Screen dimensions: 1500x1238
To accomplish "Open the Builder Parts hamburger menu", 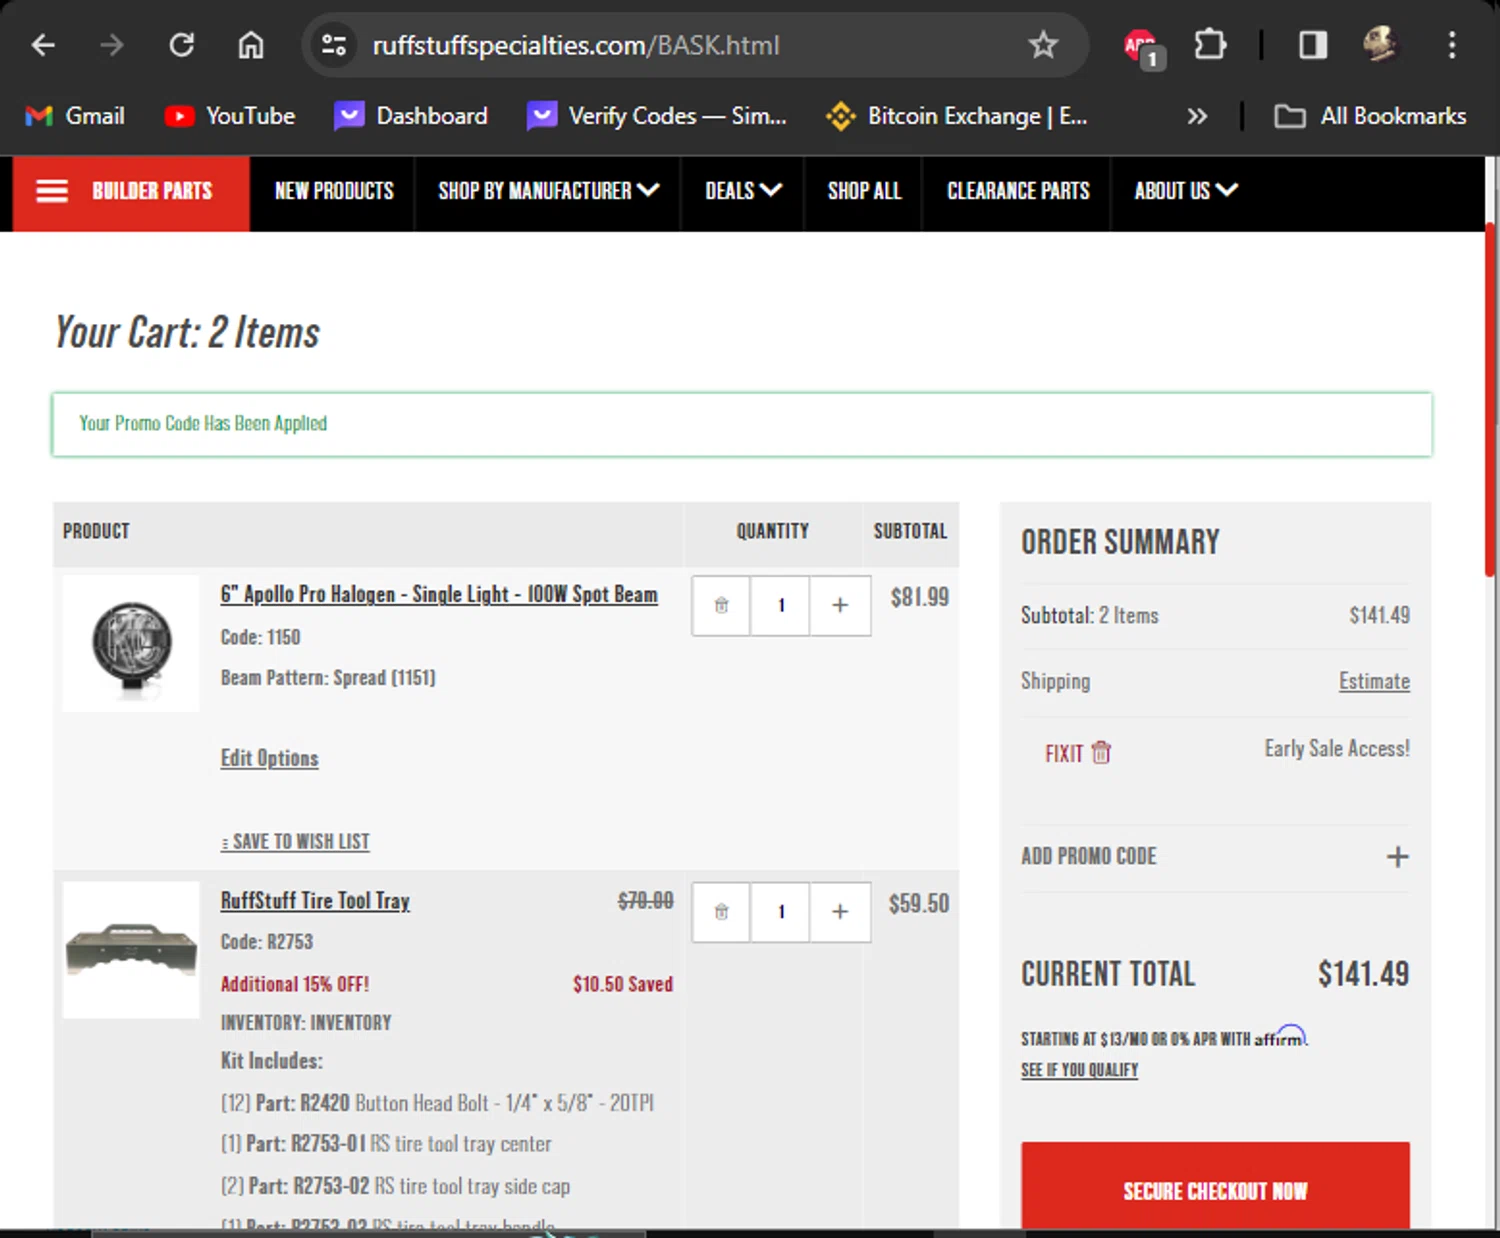I will click(x=131, y=193).
